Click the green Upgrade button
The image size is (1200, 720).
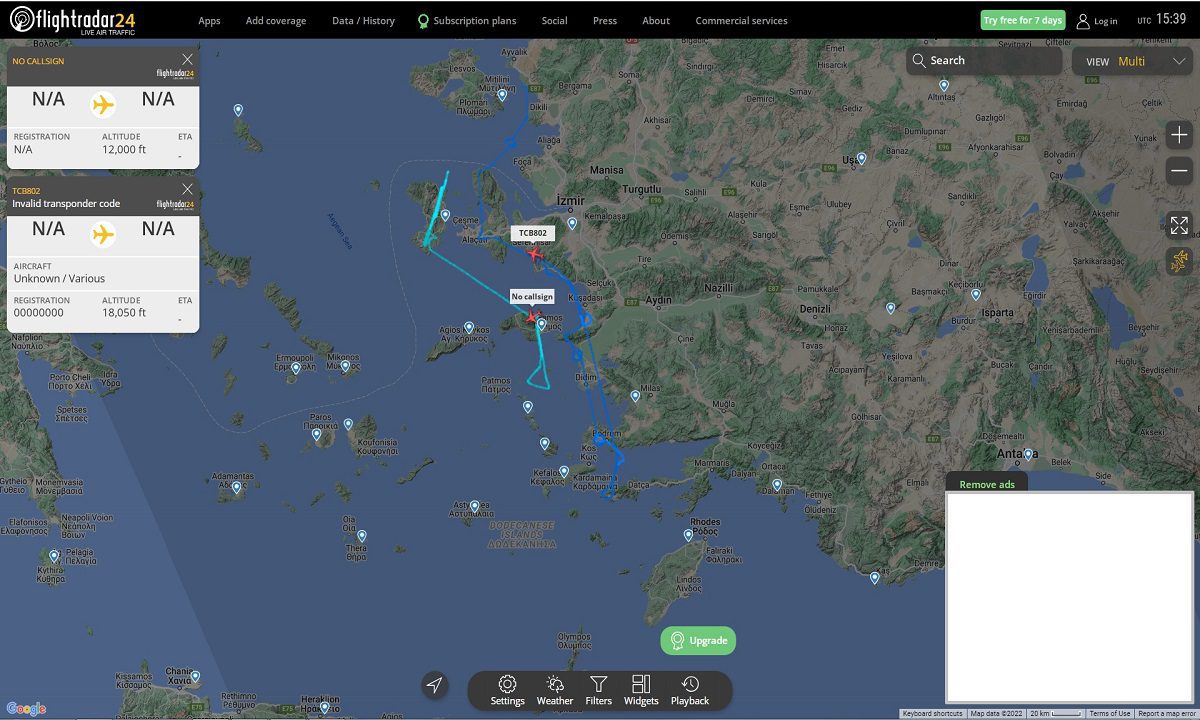click(698, 641)
